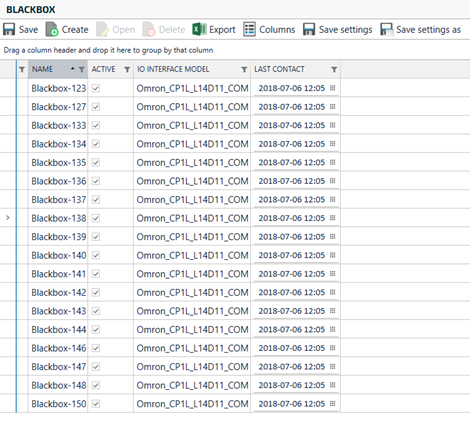This screenshot has width=470, height=422.
Task: Toggle Active checkbox for Blackbox-150
Action: [x=96, y=404]
